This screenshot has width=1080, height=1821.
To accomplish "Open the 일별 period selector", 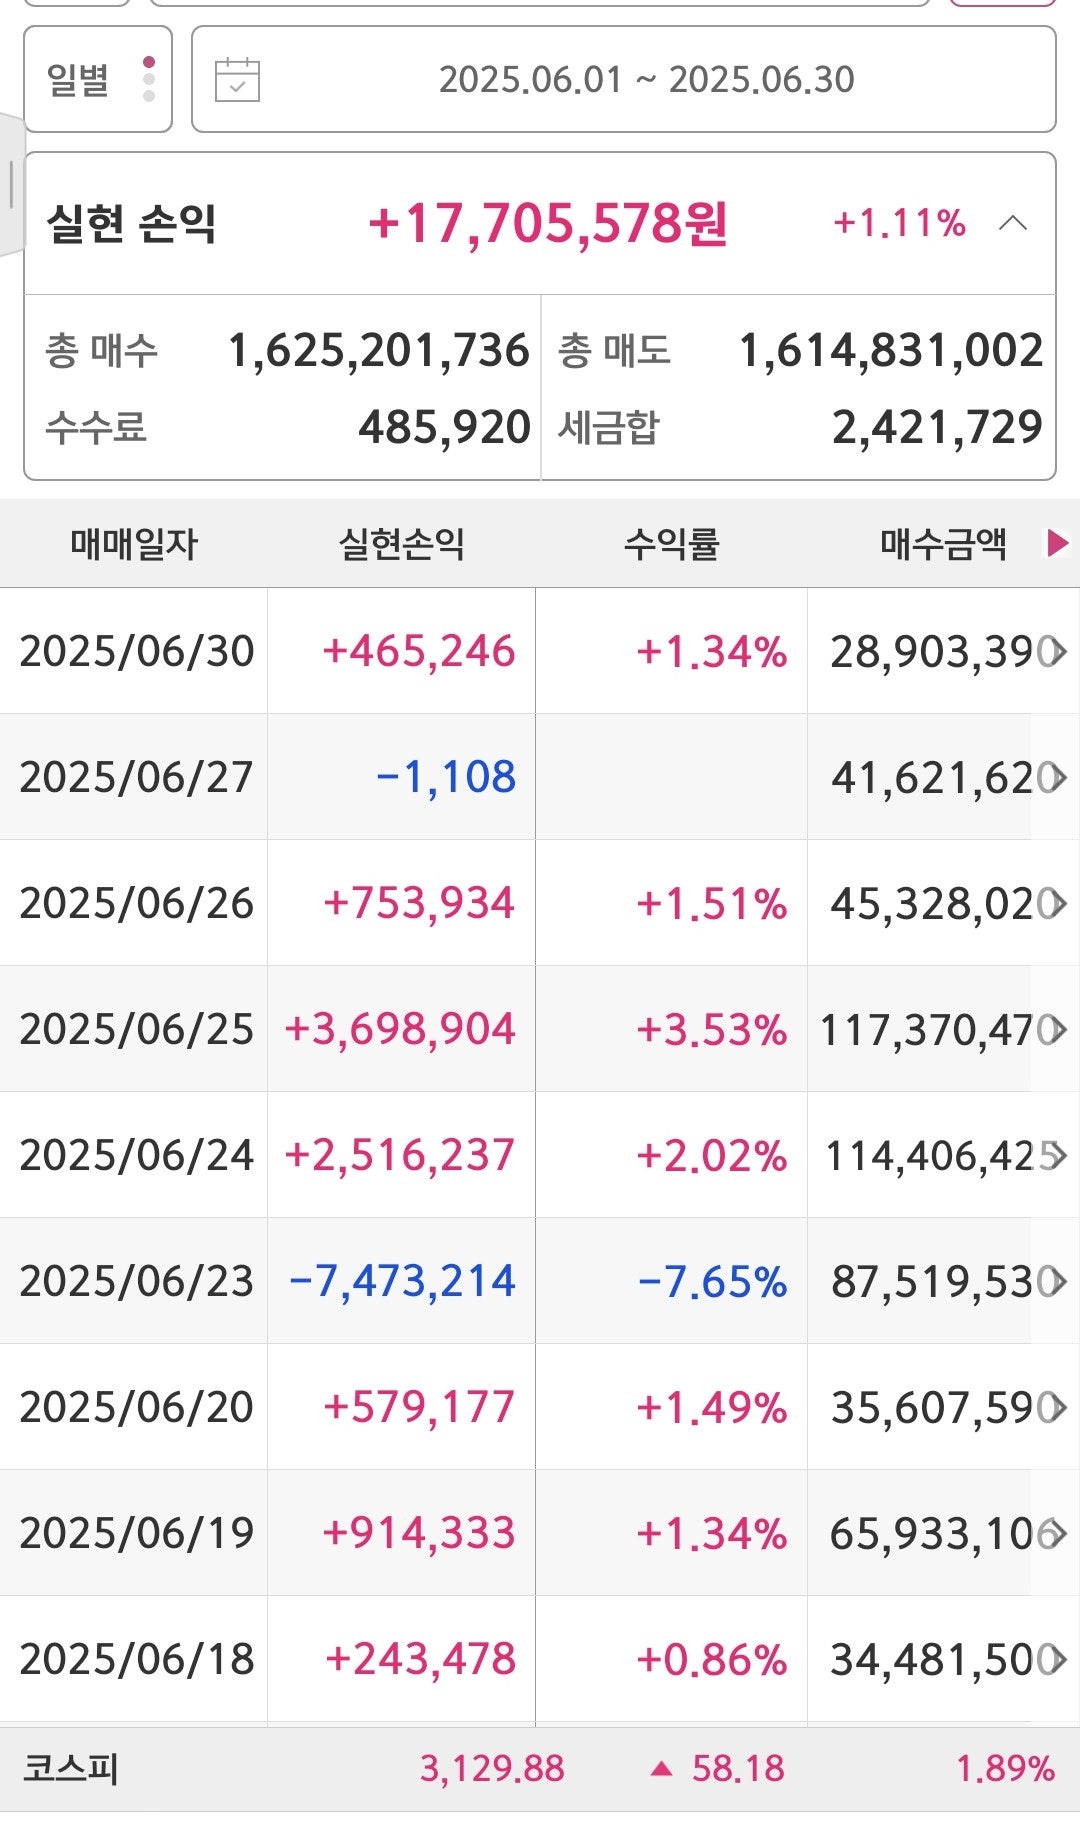I will 79,80.
